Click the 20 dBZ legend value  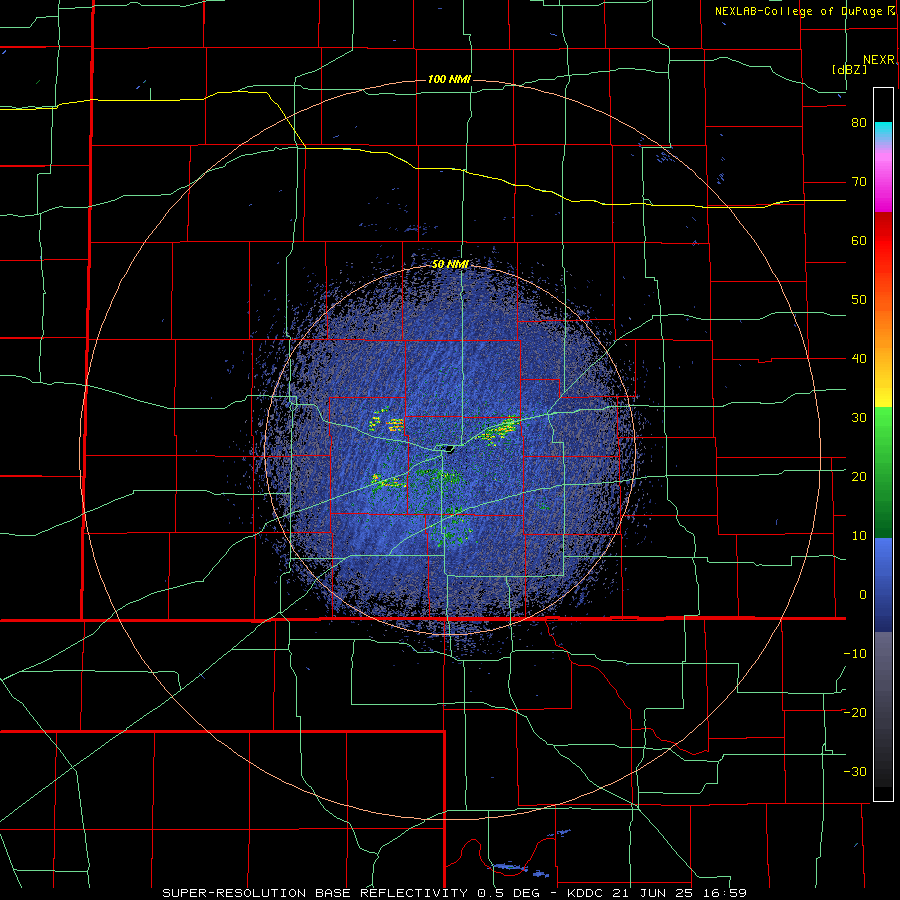[859, 477]
